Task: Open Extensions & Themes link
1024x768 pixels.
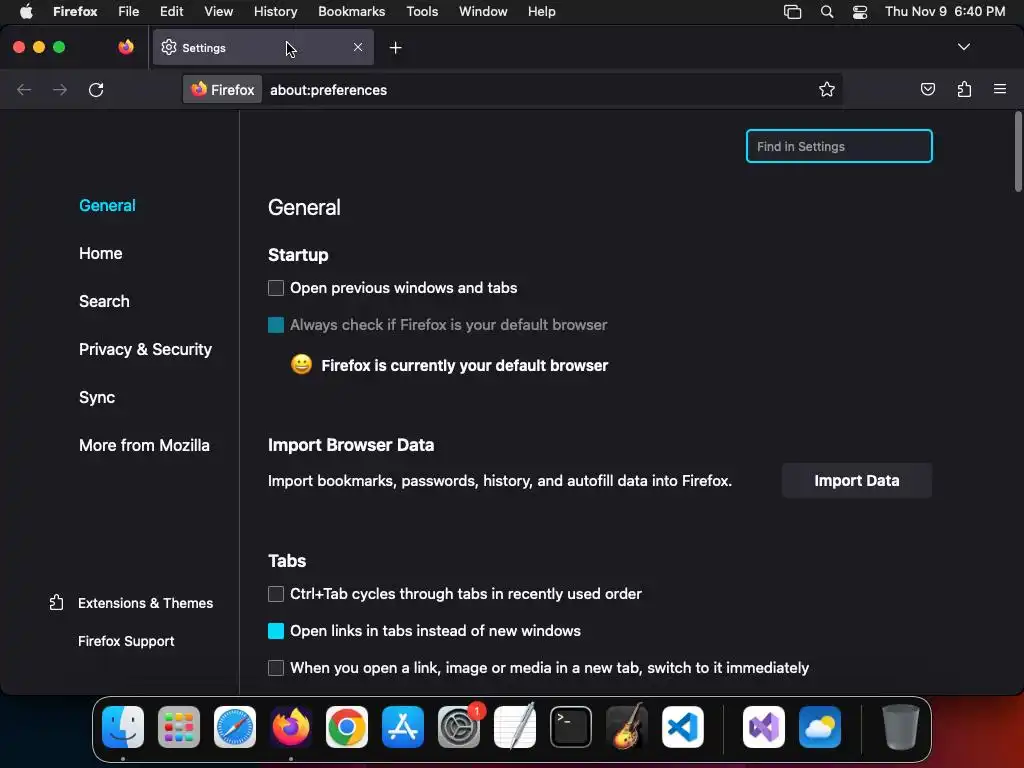Action: (131, 603)
